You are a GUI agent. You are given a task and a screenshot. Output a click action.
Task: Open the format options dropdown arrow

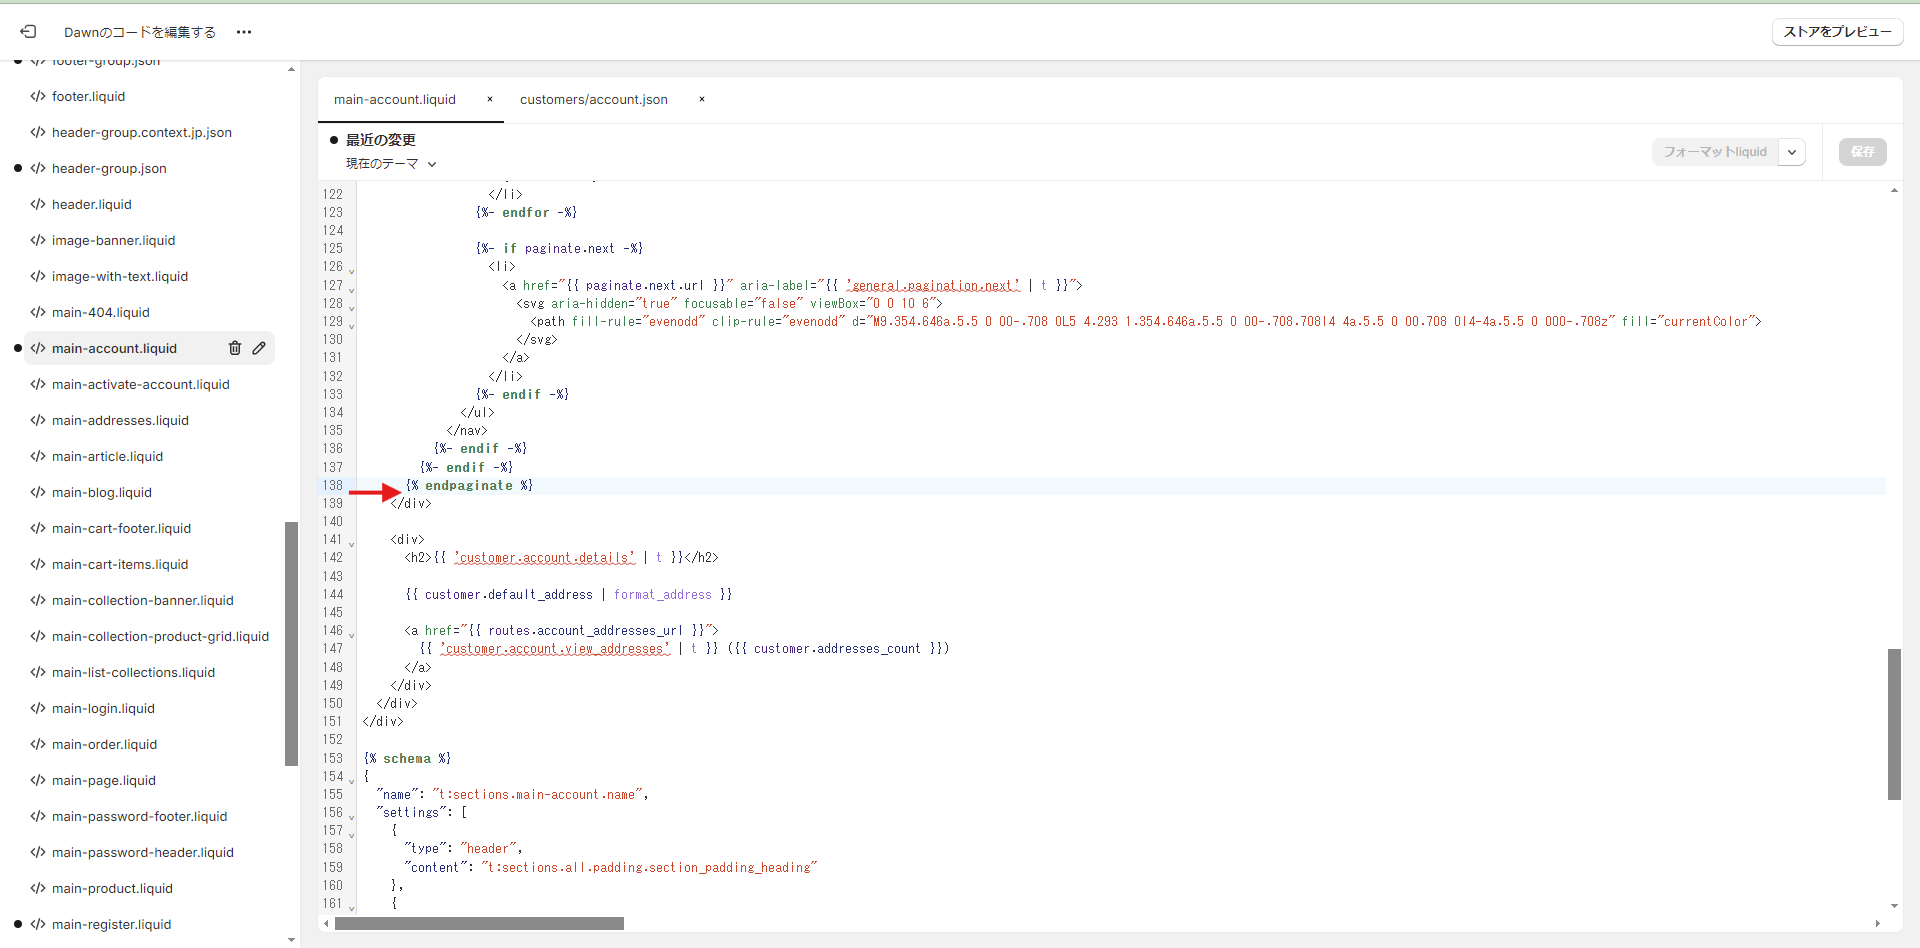pyautogui.click(x=1792, y=152)
